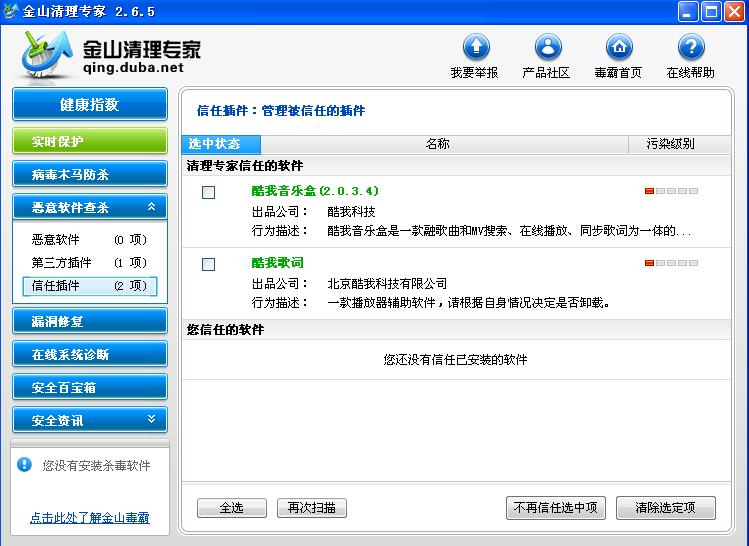Click 北京酷我科技有限公司 company text
Viewport: 749px width, 546px height.
pos(387,284)
